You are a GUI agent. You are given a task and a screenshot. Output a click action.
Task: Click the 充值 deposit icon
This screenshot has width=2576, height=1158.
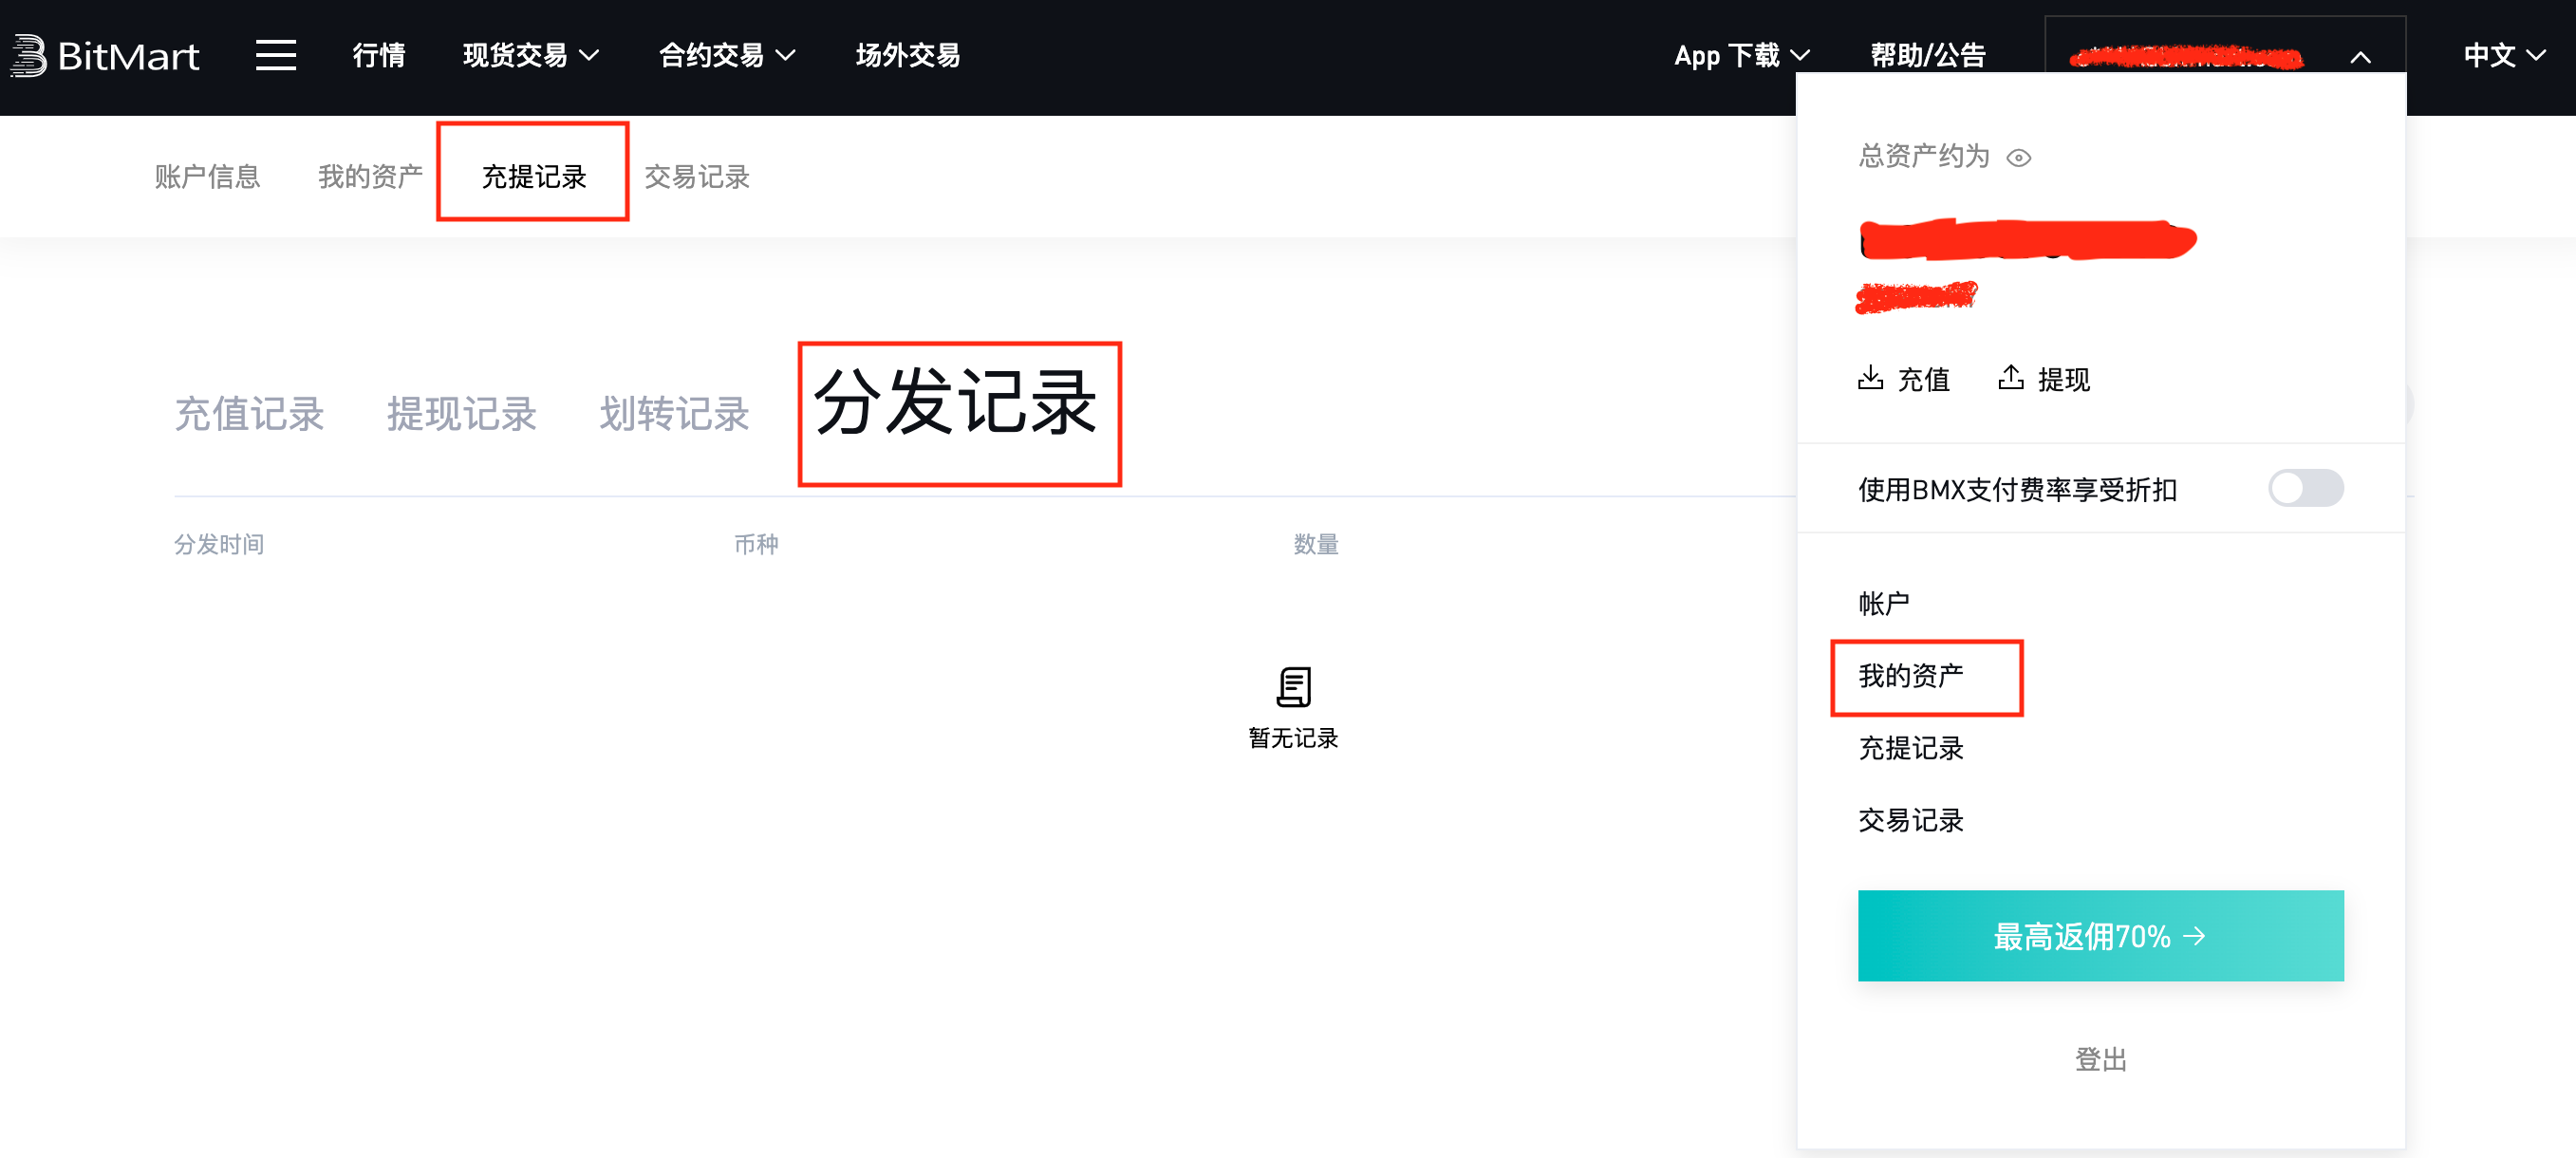[x=1870, y=378]
